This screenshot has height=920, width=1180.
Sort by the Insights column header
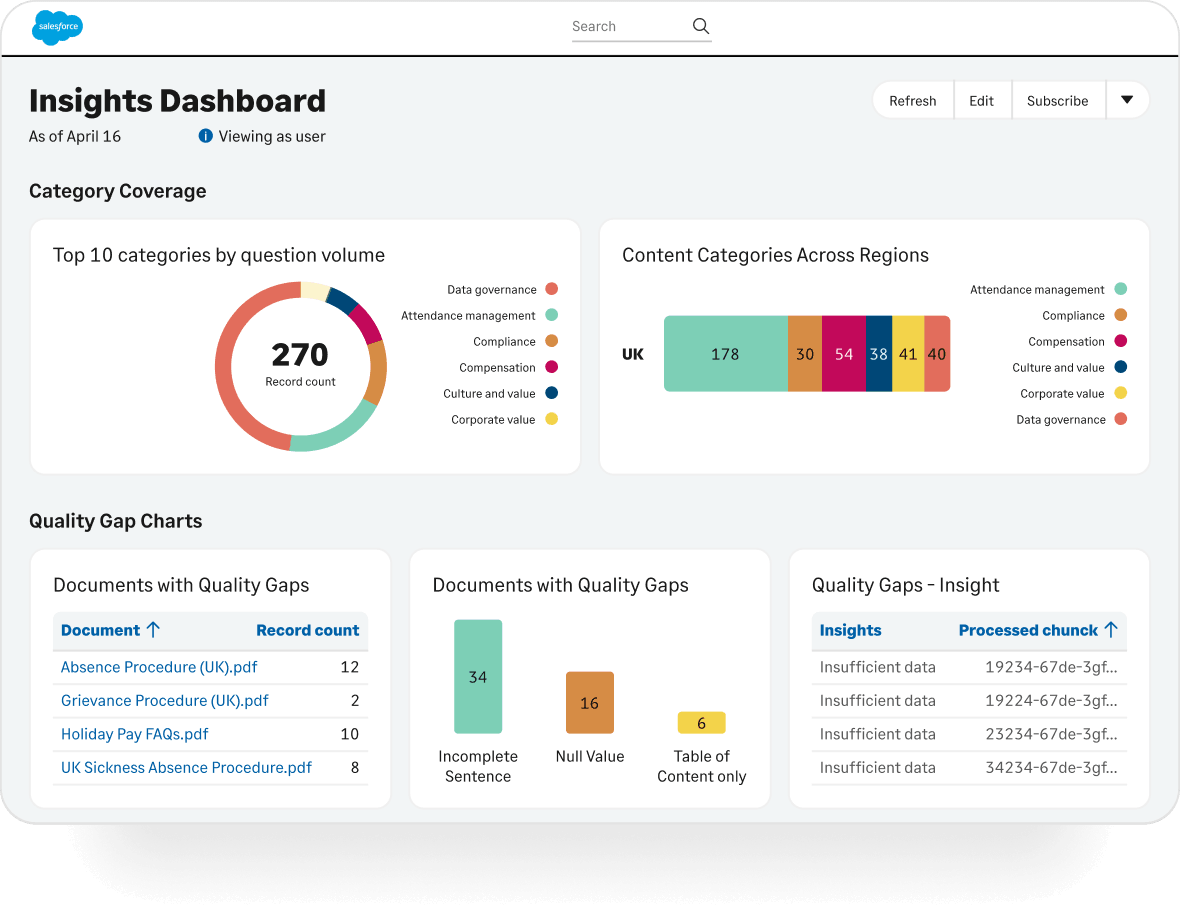(850, 630)
